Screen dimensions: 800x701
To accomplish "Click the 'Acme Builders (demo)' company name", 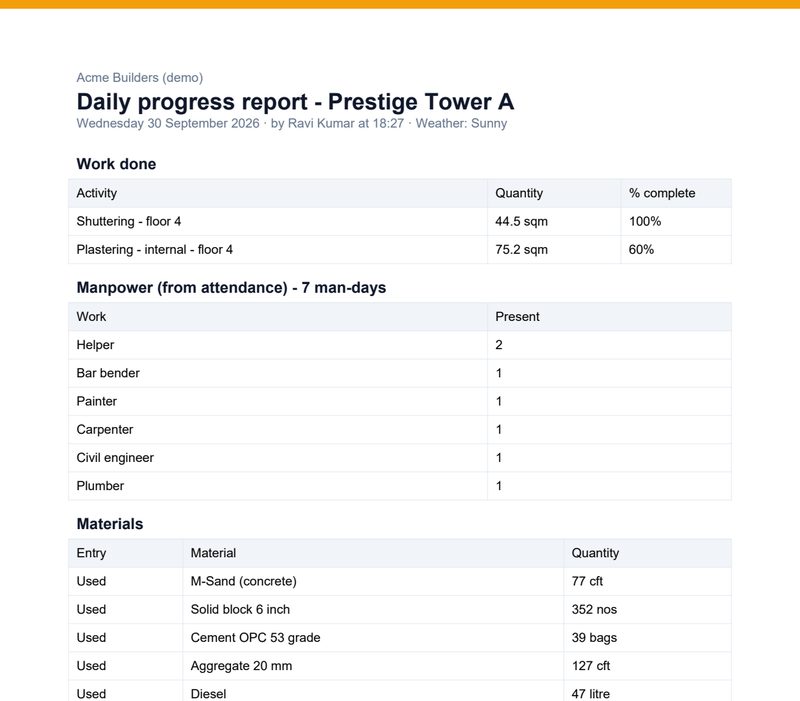I will [139, 78].
